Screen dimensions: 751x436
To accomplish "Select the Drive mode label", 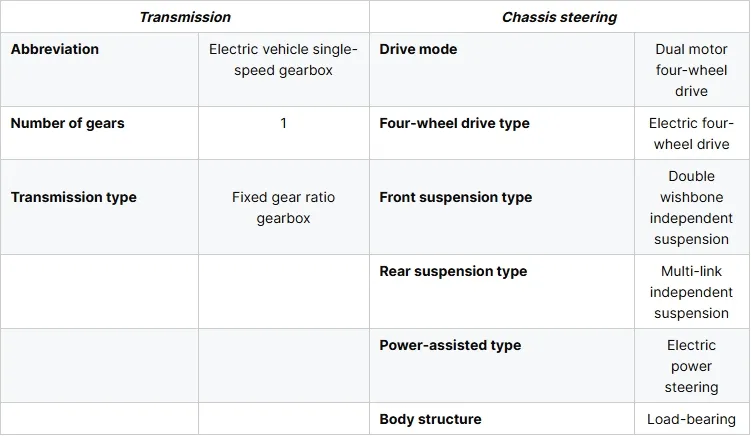I will coord(418,49).
